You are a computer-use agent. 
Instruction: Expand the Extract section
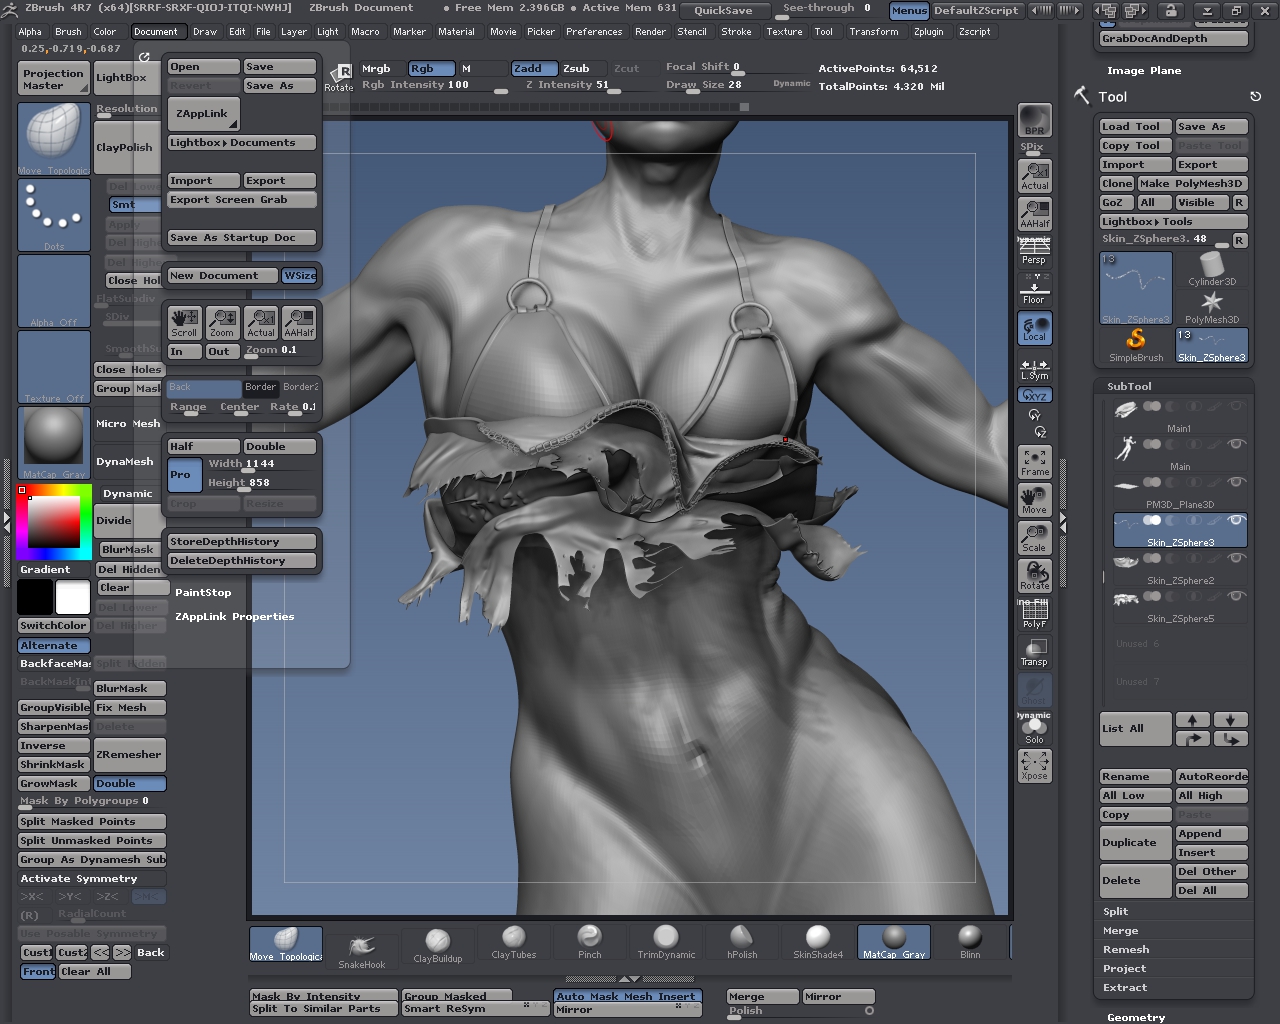tap(1125, 987)
